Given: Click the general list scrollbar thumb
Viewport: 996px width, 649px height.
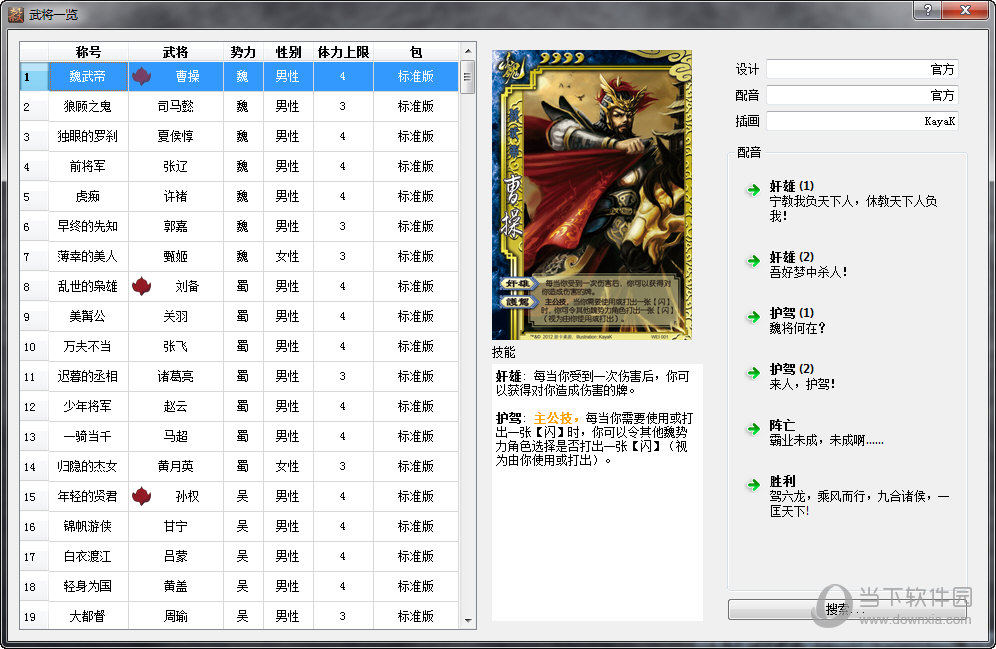Looking at the screenshot, I should [x=468, y=77].
